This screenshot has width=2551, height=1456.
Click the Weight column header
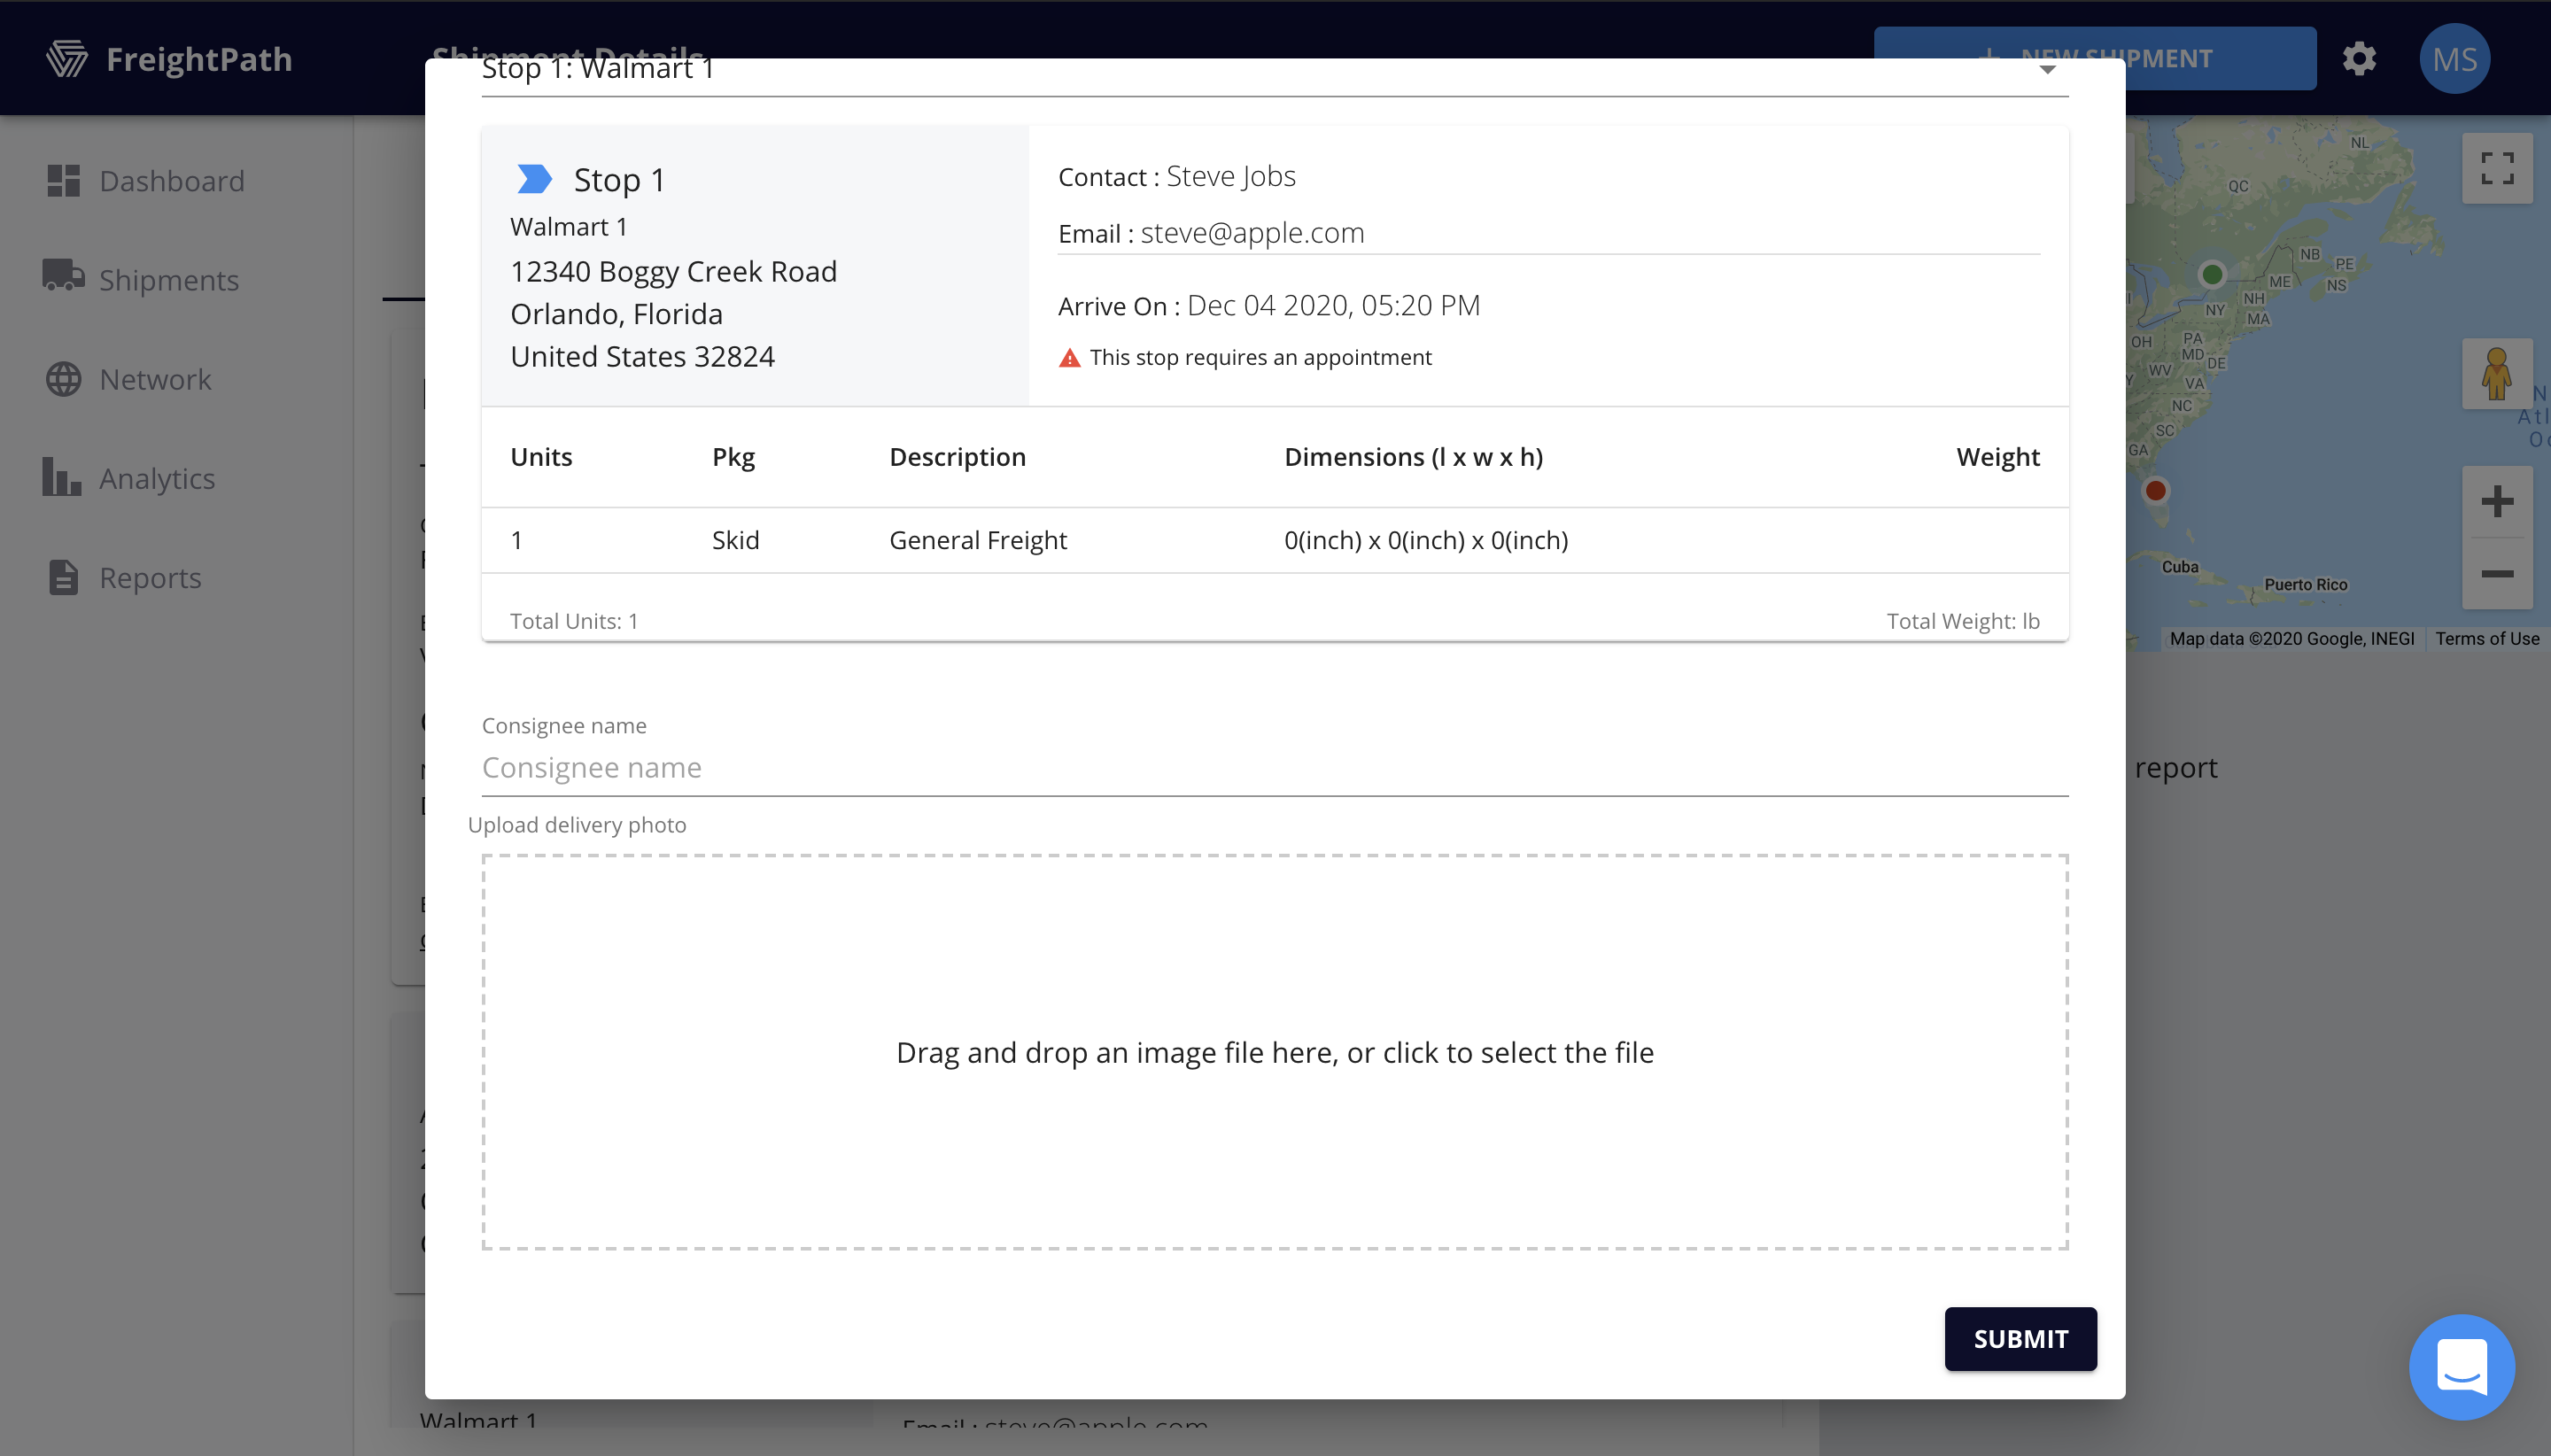[x=1997, y=457]
